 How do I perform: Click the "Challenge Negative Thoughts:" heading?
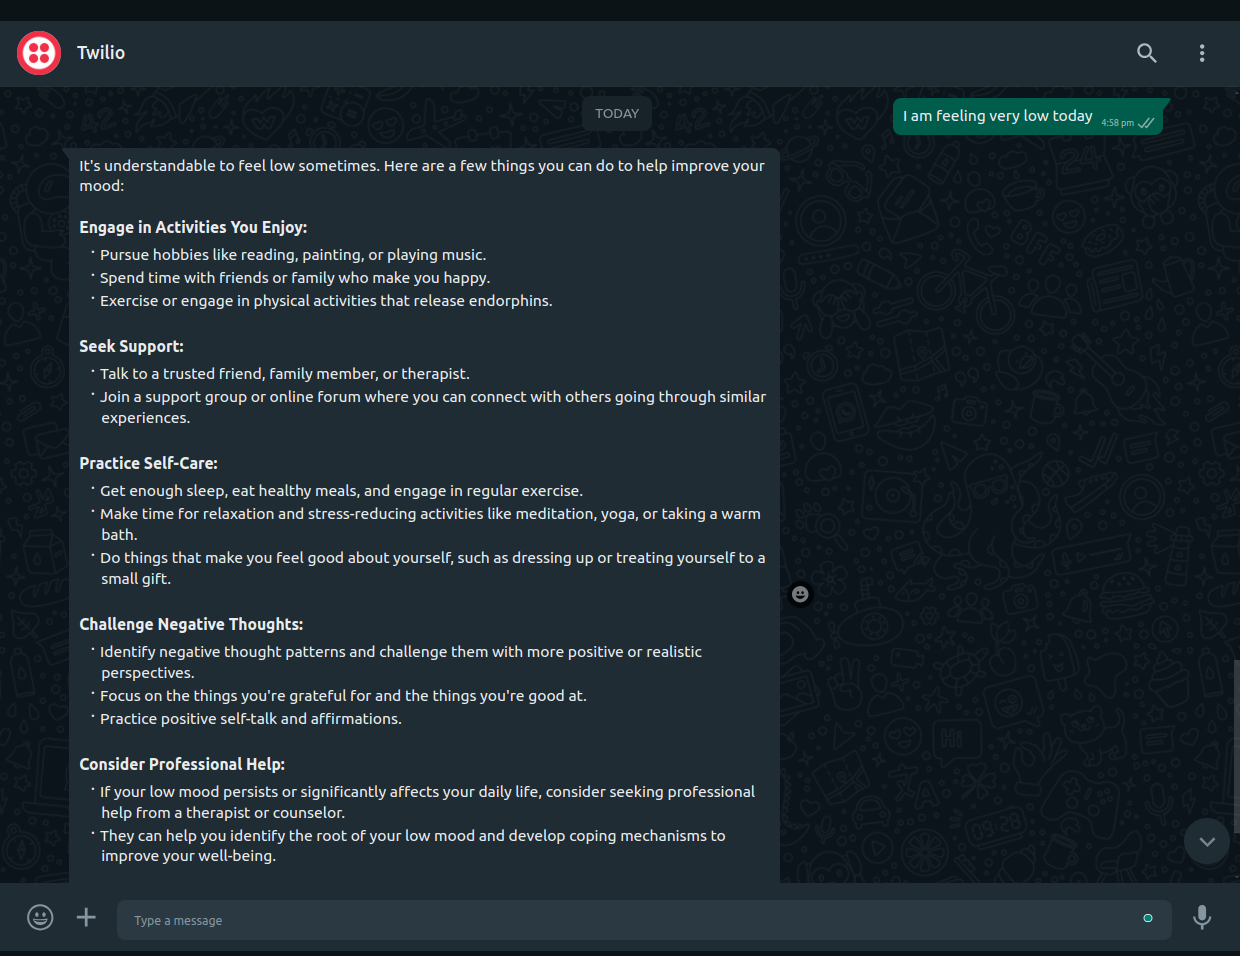point(191,624)
